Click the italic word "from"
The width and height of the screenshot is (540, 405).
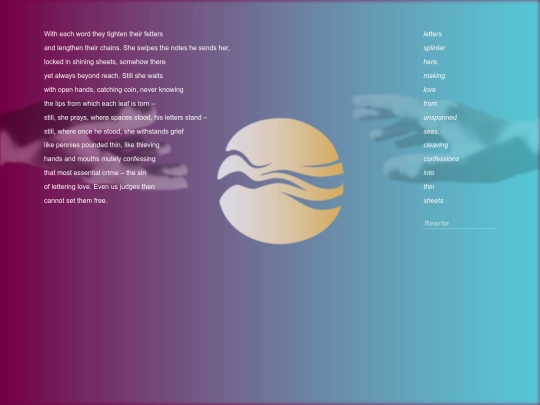click(x=430, y=104)
